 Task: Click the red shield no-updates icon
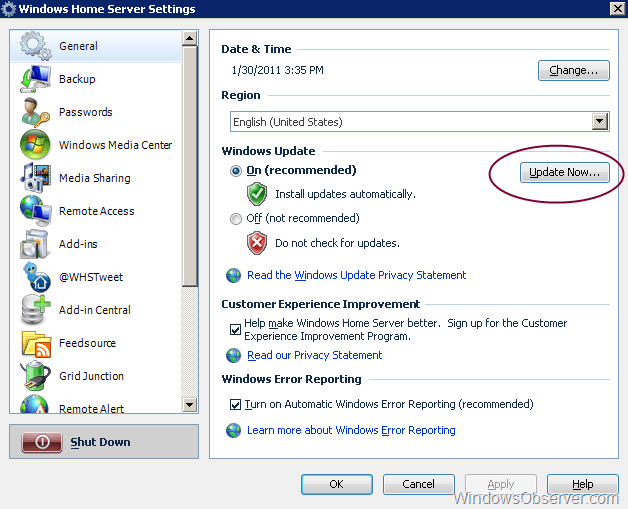coord(257,243)
